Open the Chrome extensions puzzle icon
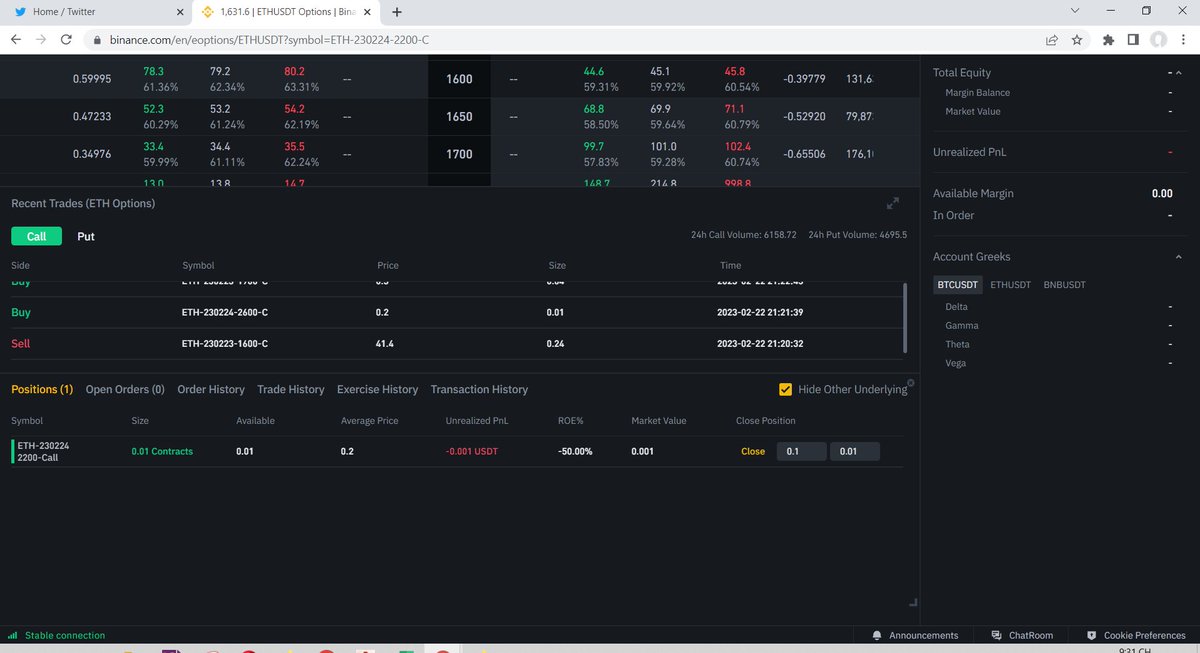 (x=1108, y=40)
